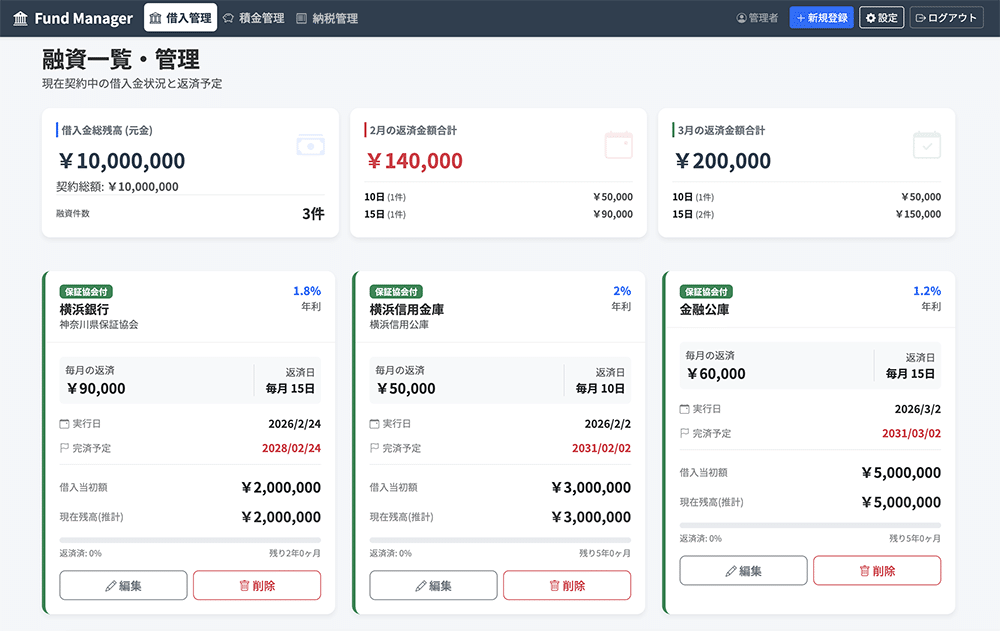
Task: Click the 完済予定 flag icon for 横浜信用金庫
Action: pos(375,448)
